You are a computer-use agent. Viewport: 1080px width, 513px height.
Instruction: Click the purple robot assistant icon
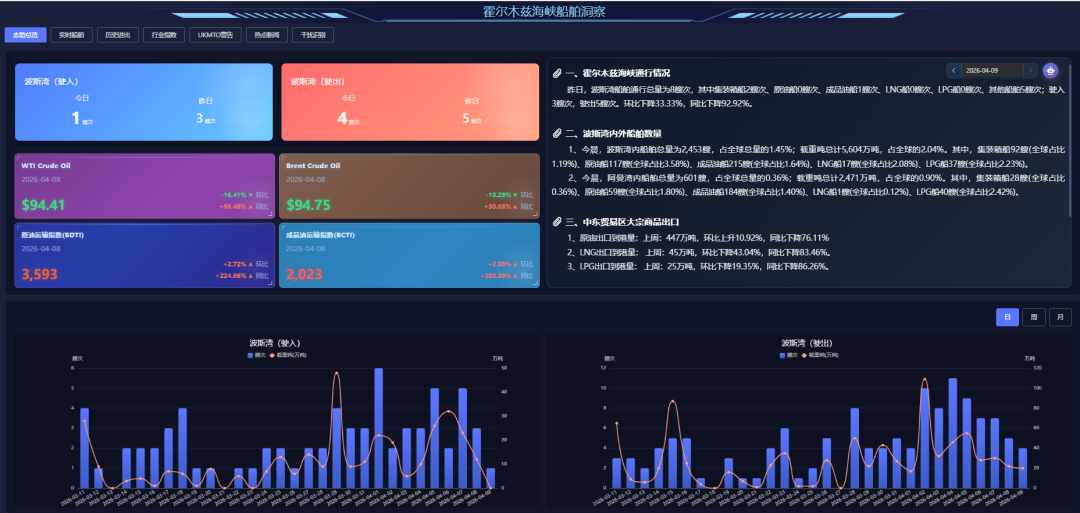click(1050, 70)
